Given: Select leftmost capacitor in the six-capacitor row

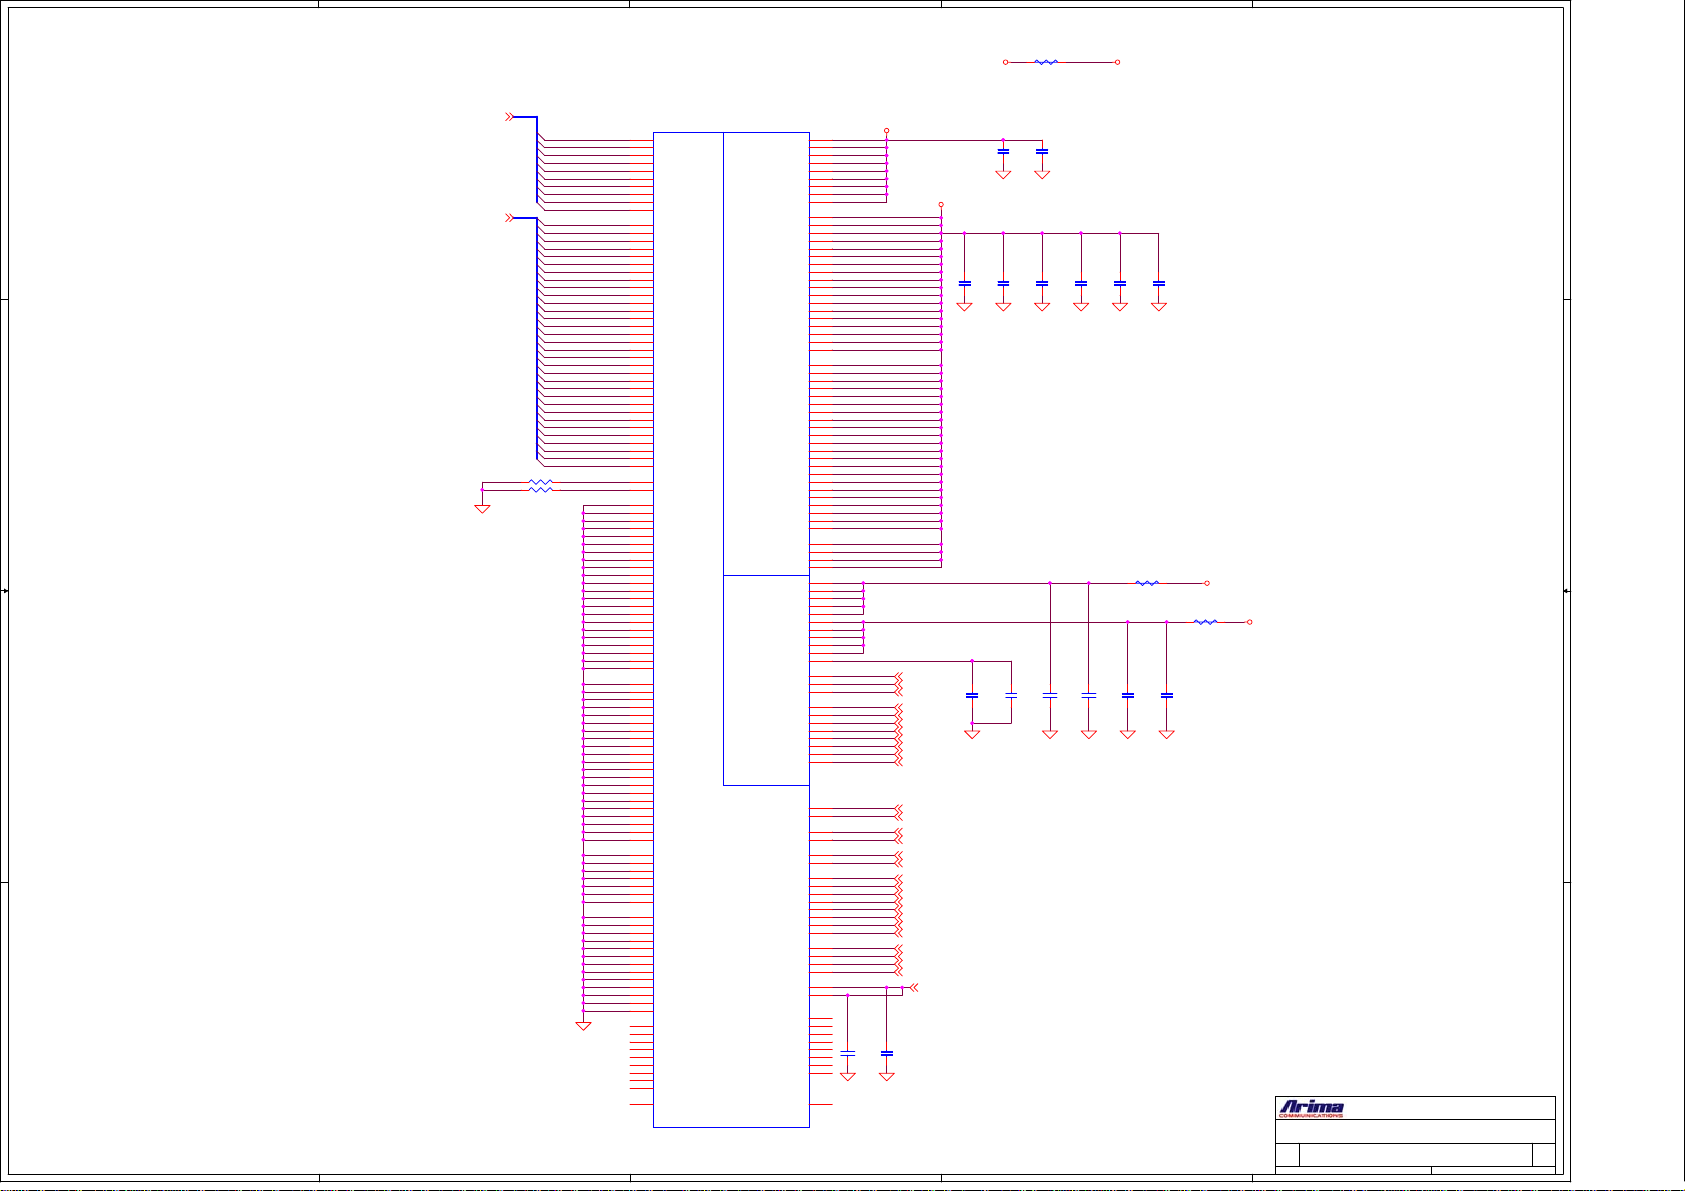Looking at the screenshot, I should 964,284.
